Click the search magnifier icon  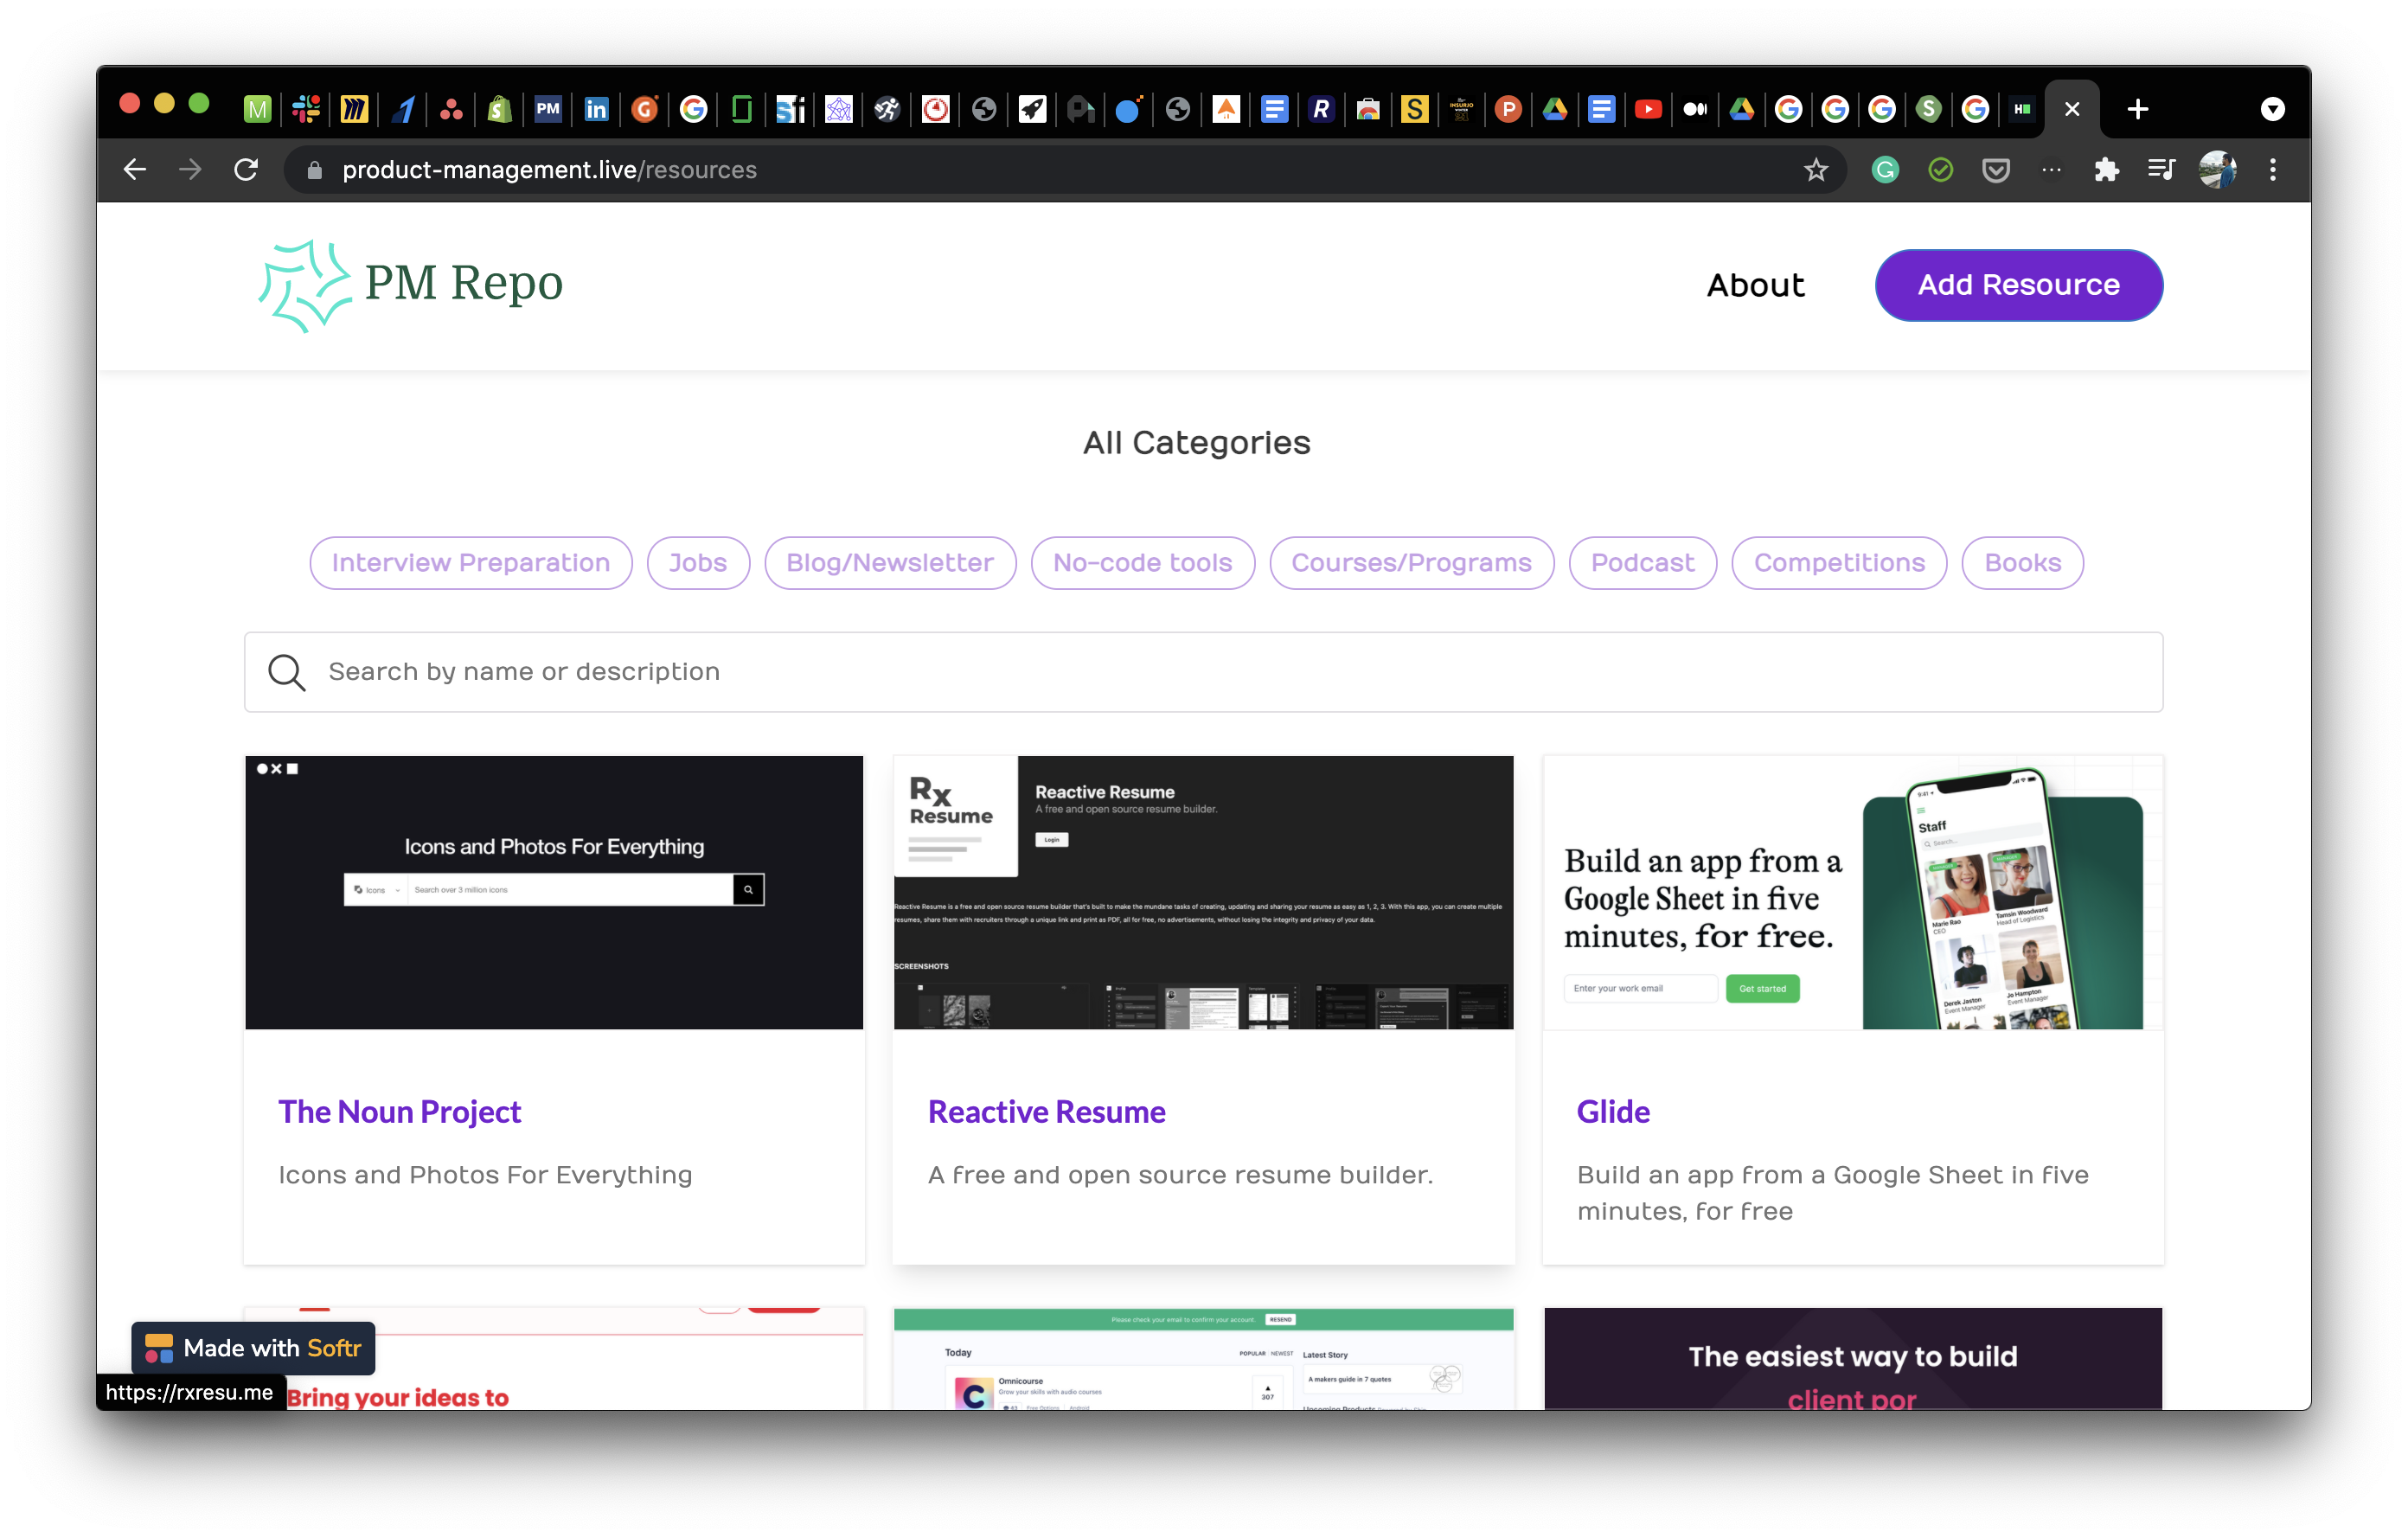tap(287, 672)
